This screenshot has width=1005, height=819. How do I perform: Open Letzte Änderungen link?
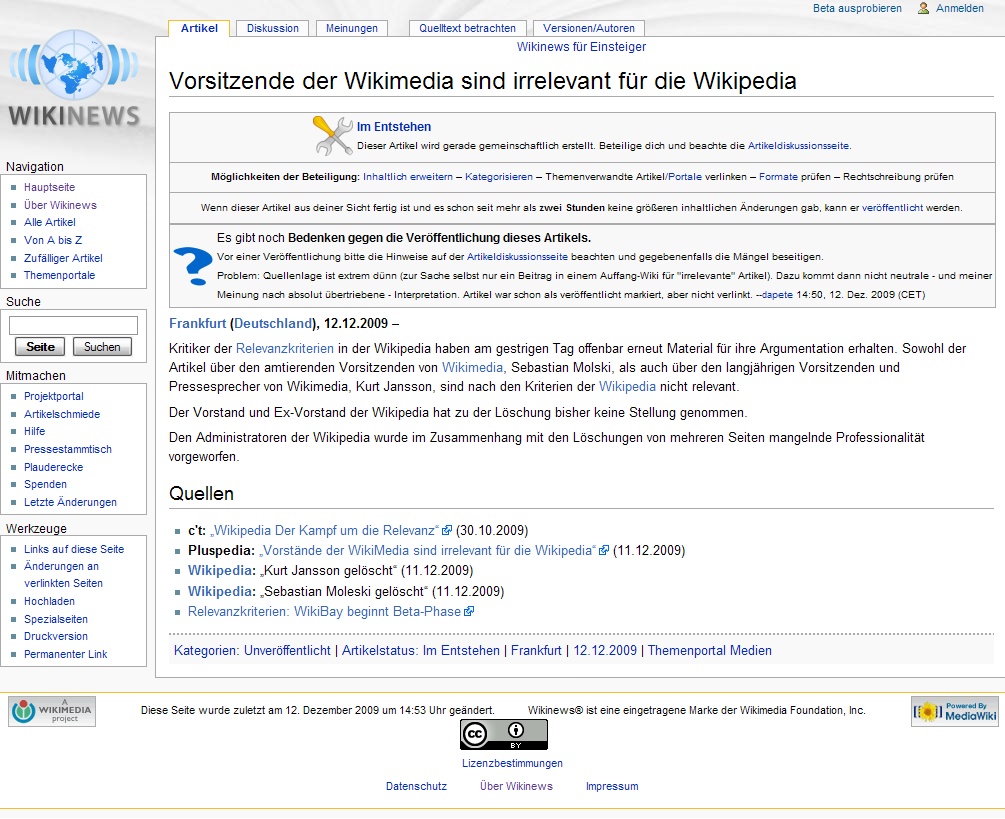point(70,502)
